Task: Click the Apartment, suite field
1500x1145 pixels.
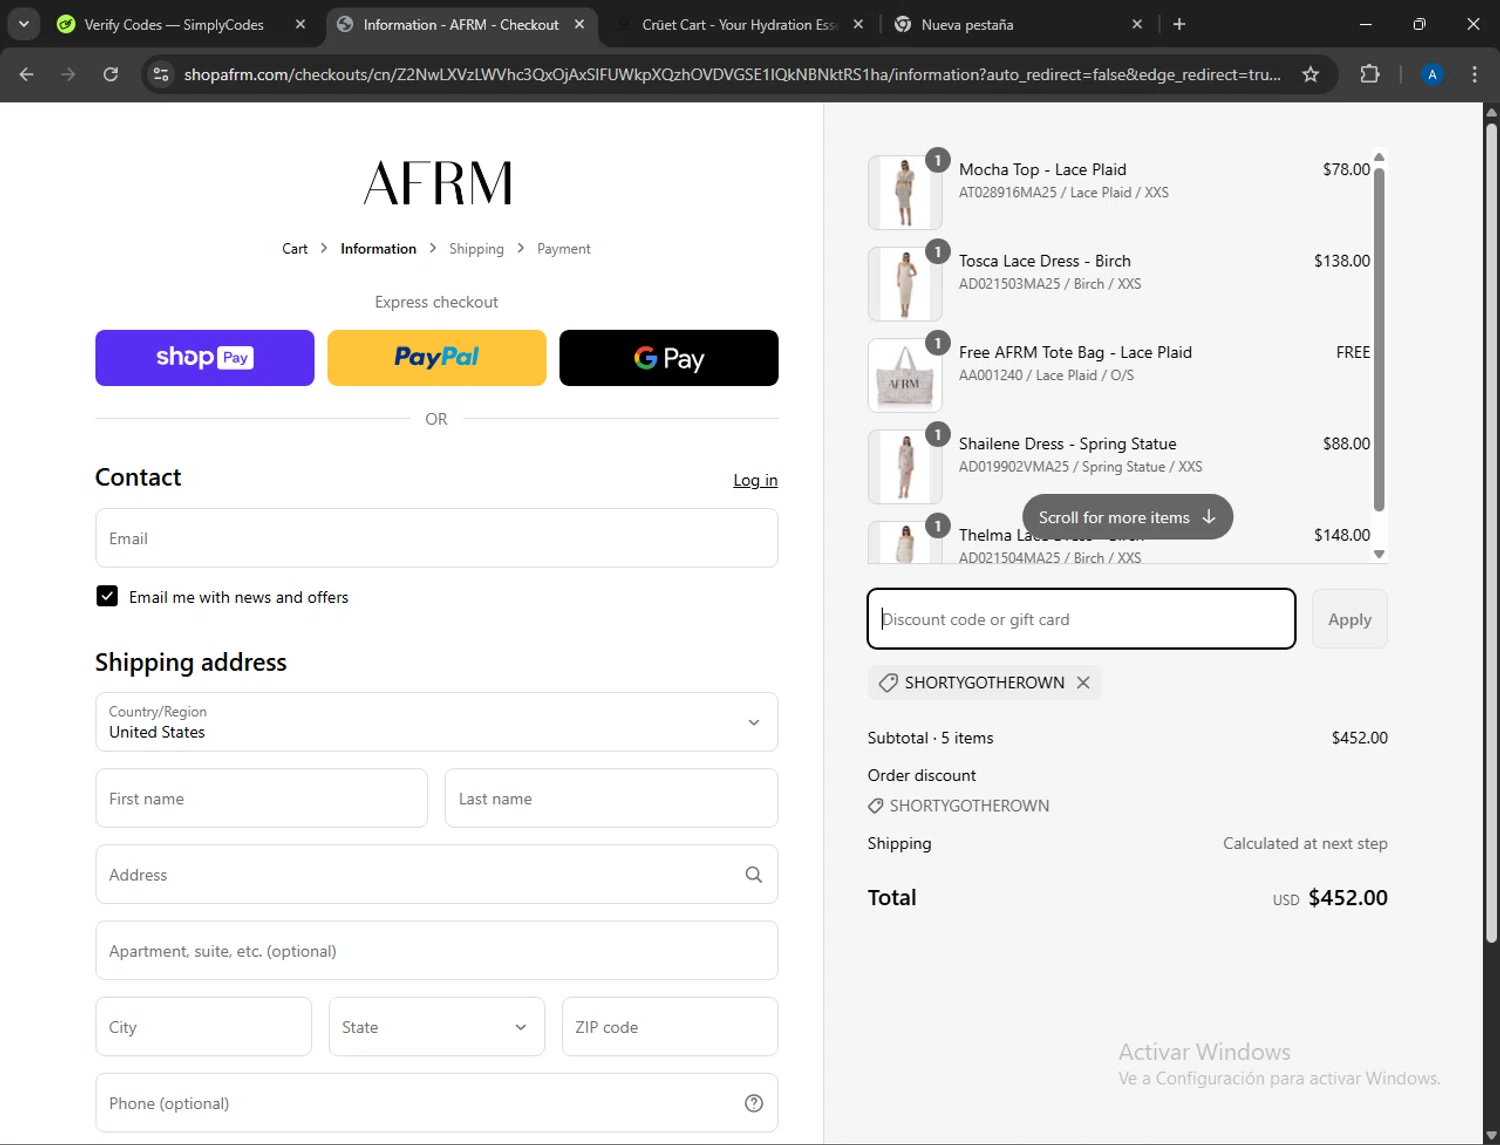Action: point(437,951)
